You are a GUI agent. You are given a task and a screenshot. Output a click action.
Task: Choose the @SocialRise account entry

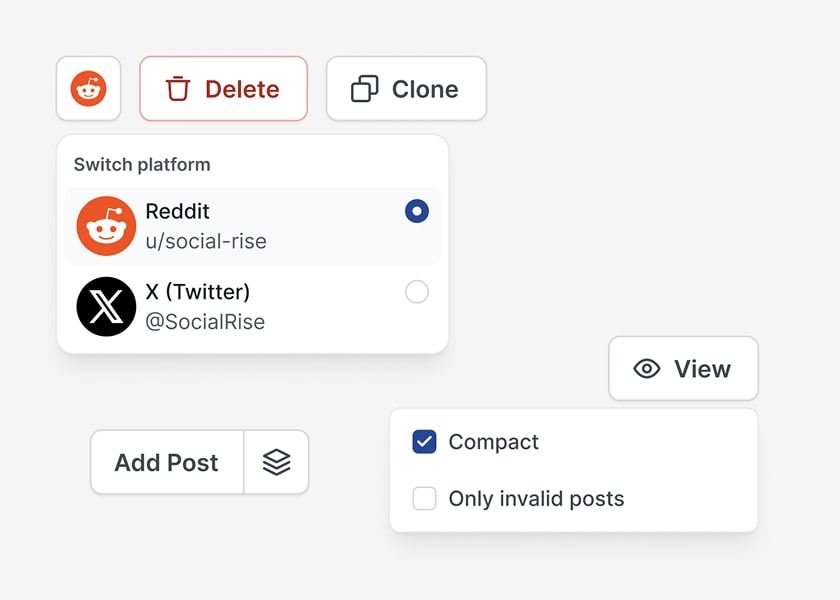tap(205, 322)
